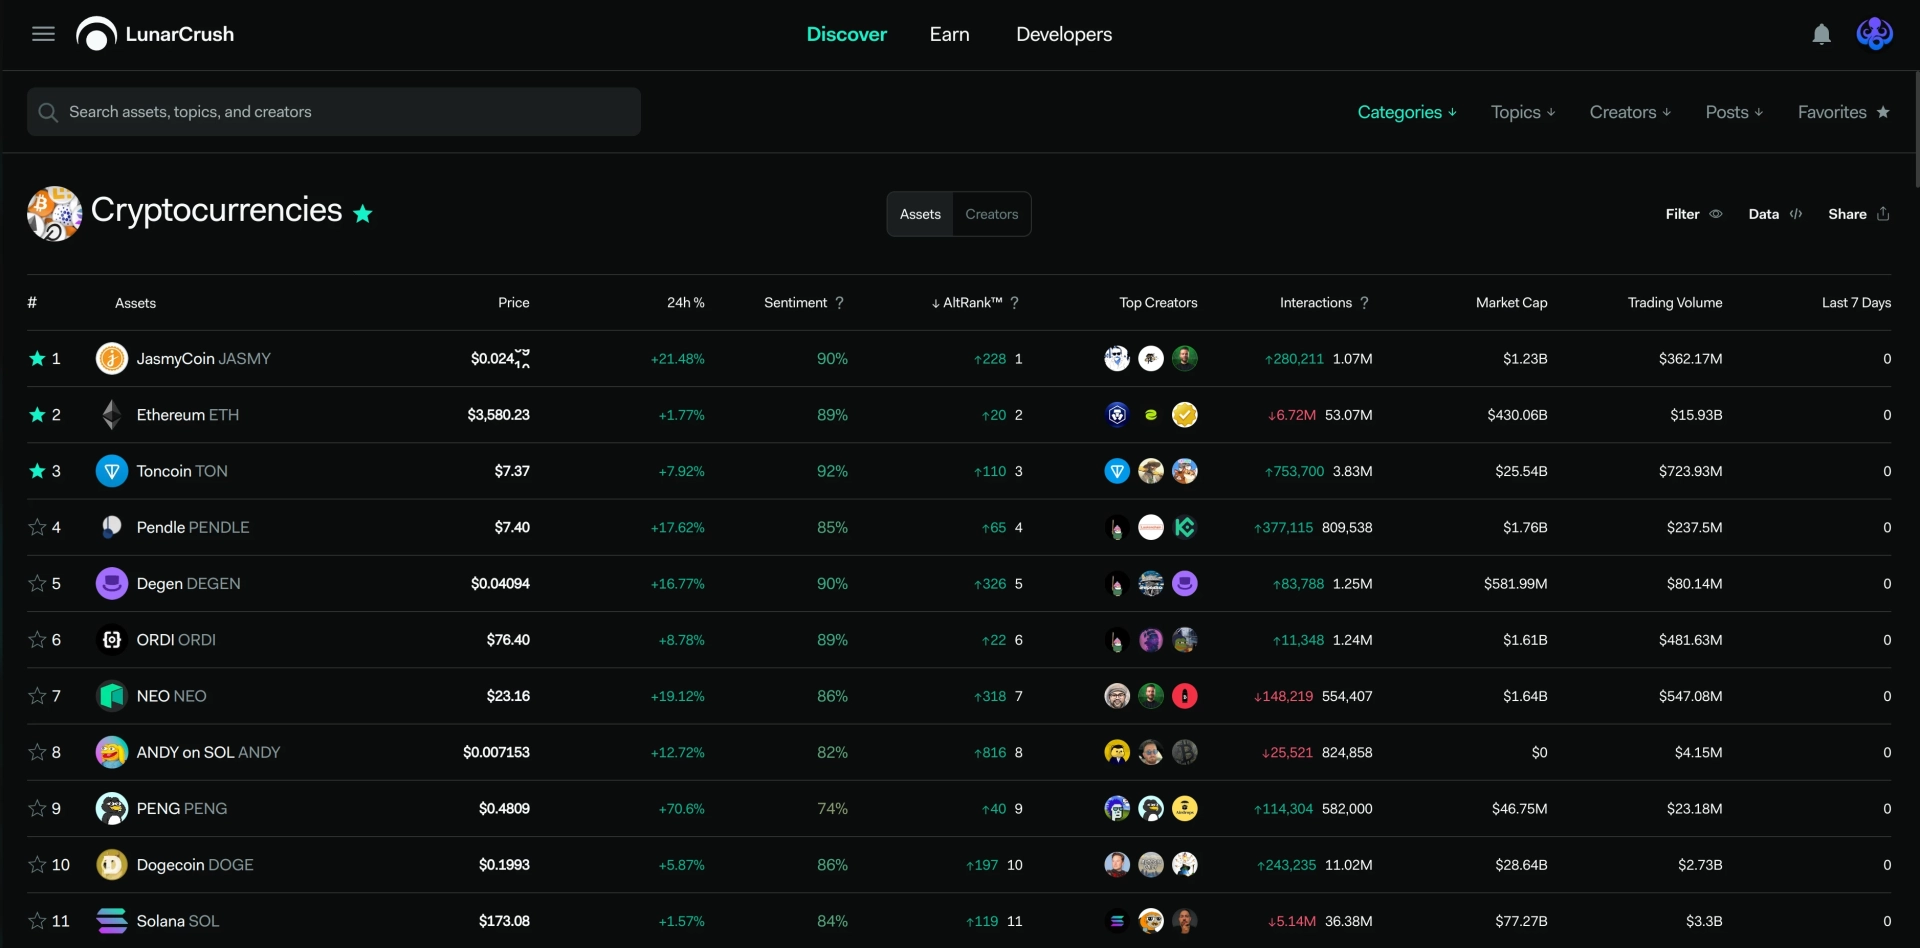Click the Dogecoin coin icon
The width and height of the screenshot is (1920, 948).
[x=112, y=864]
